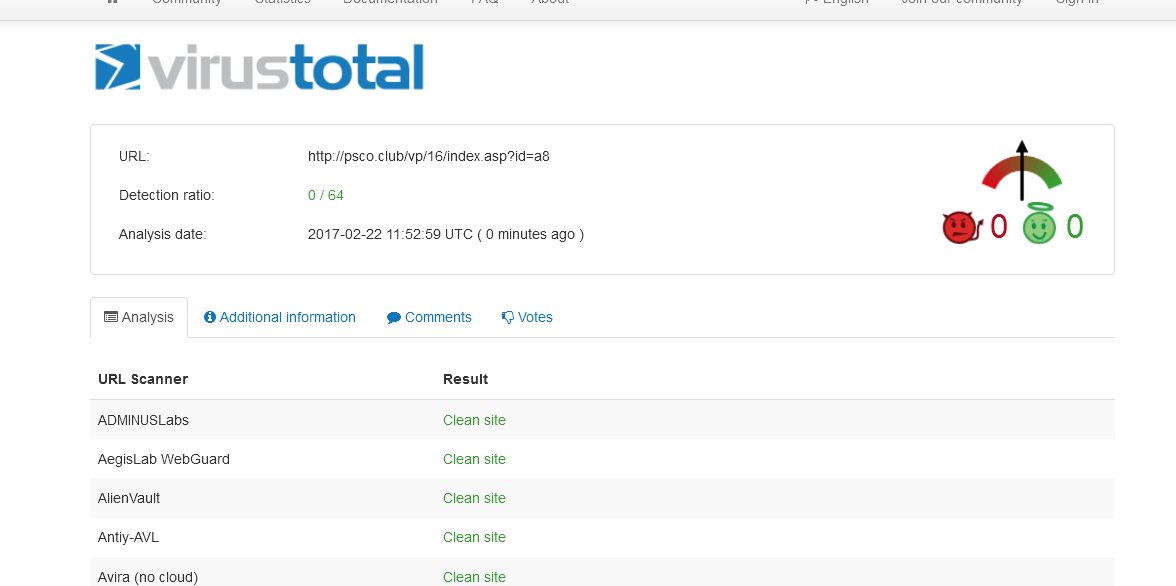Select the ADMINUSLabs scanner row name
Image resolution: width=1176 pixels, height=586 pixels.
(x=143, y=420)
